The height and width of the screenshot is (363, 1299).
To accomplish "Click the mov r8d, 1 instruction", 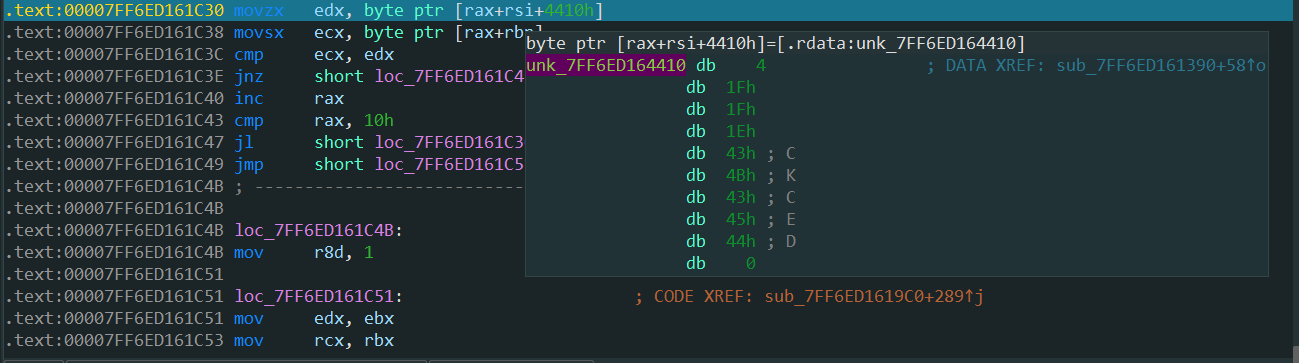I will [x=304, y=252].
